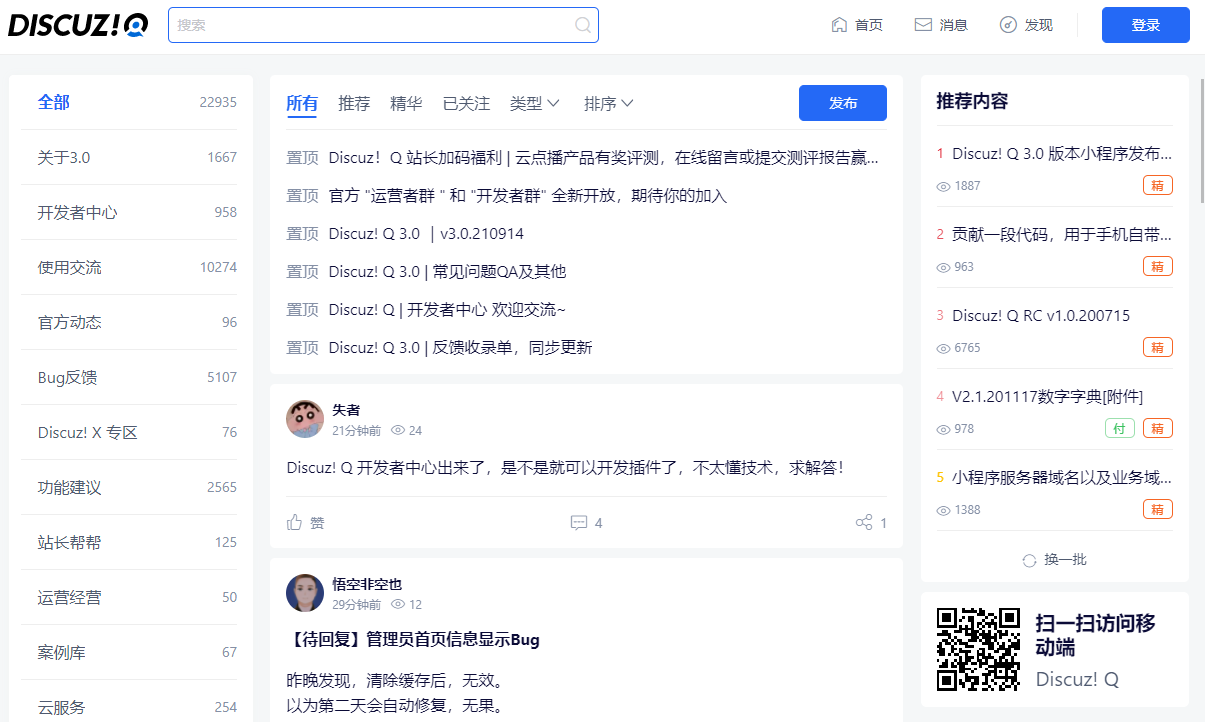
Task: Open pinned post v3.0.210914
Action: point(426,233)
